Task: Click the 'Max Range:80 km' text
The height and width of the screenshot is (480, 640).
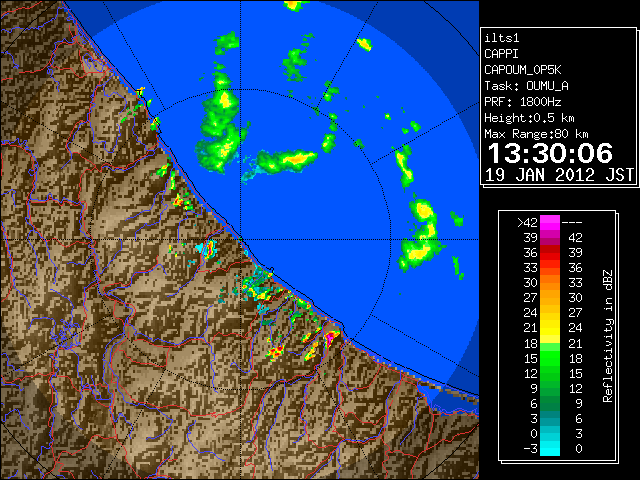Action: [x=536, y=134]
